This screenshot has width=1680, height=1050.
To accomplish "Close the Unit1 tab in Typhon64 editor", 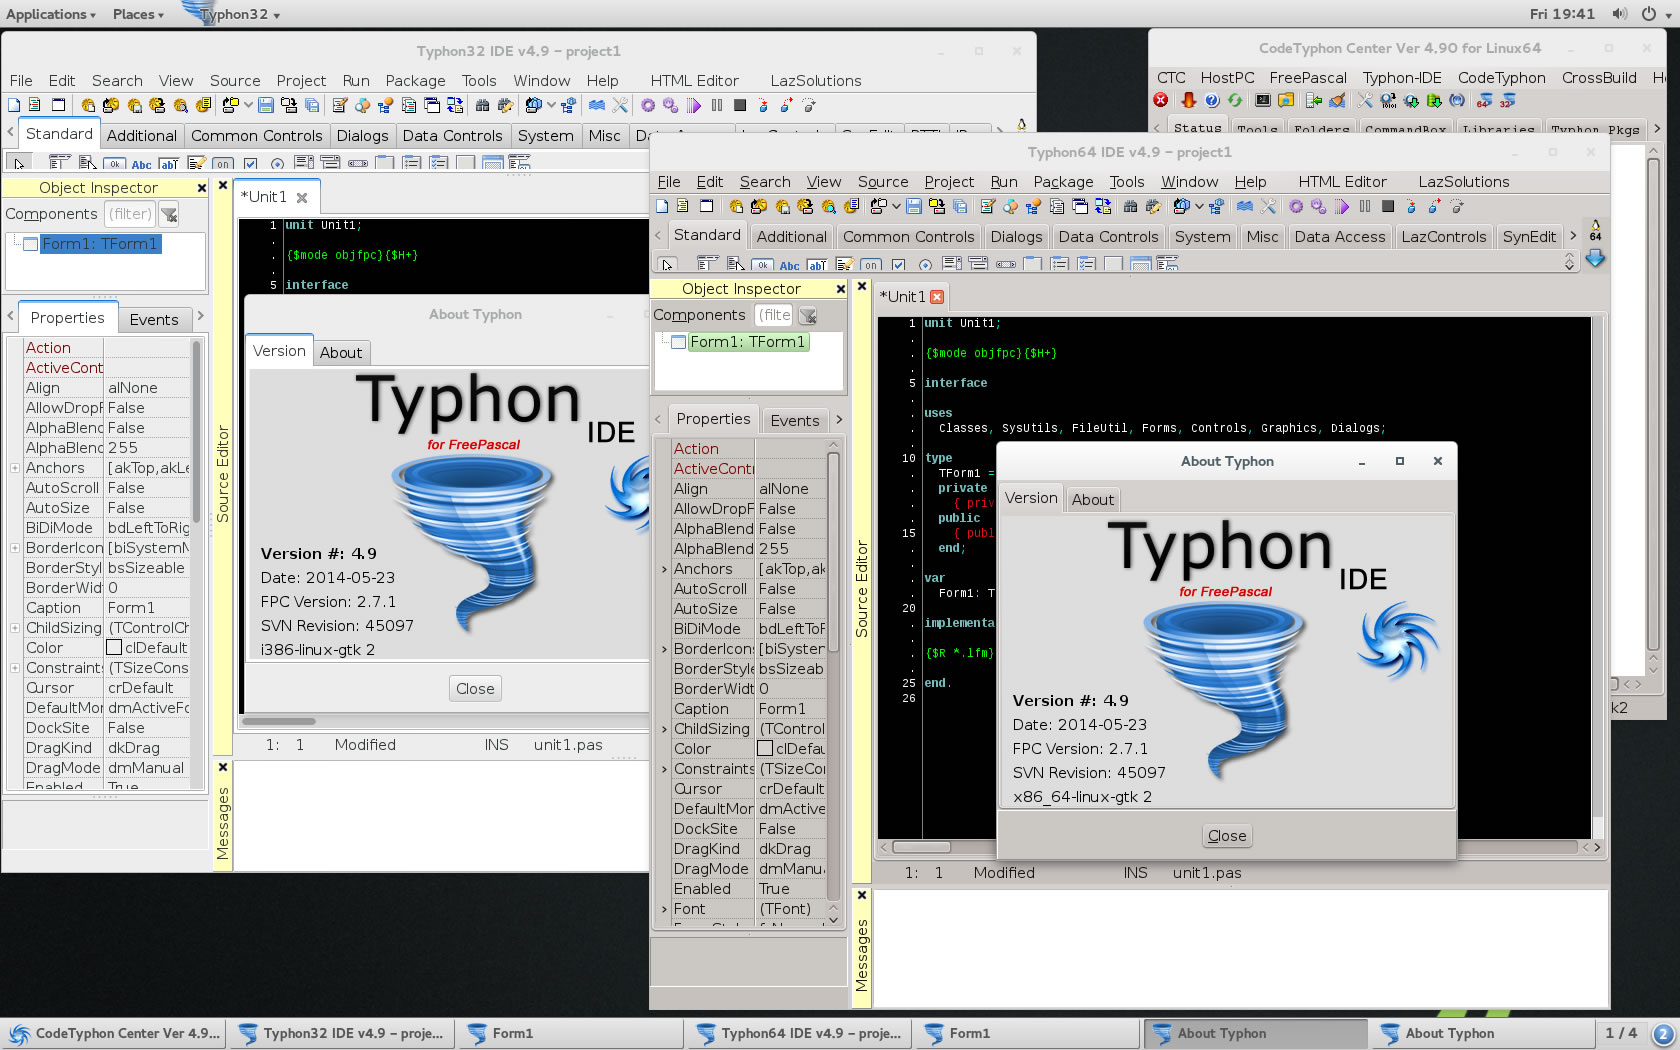I will click(937, 297).
